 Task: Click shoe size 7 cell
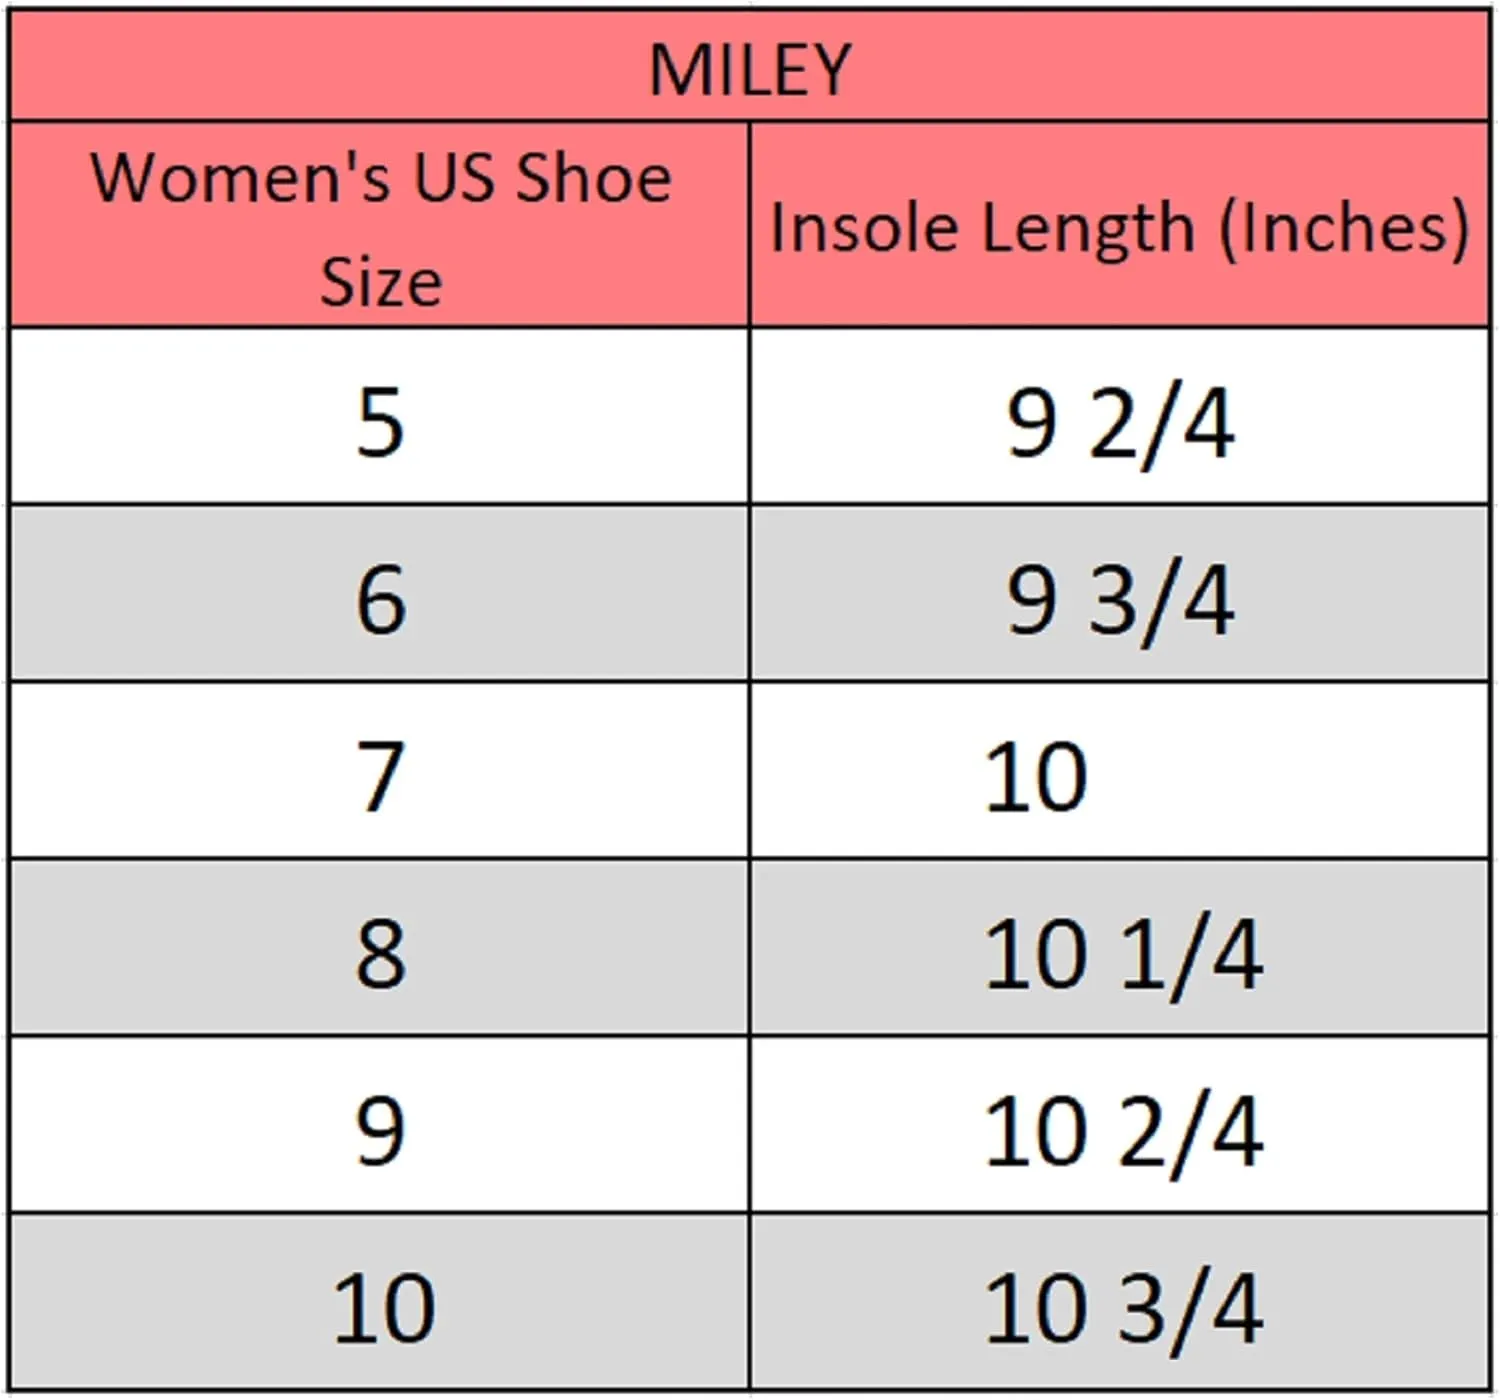click(380, 771)
